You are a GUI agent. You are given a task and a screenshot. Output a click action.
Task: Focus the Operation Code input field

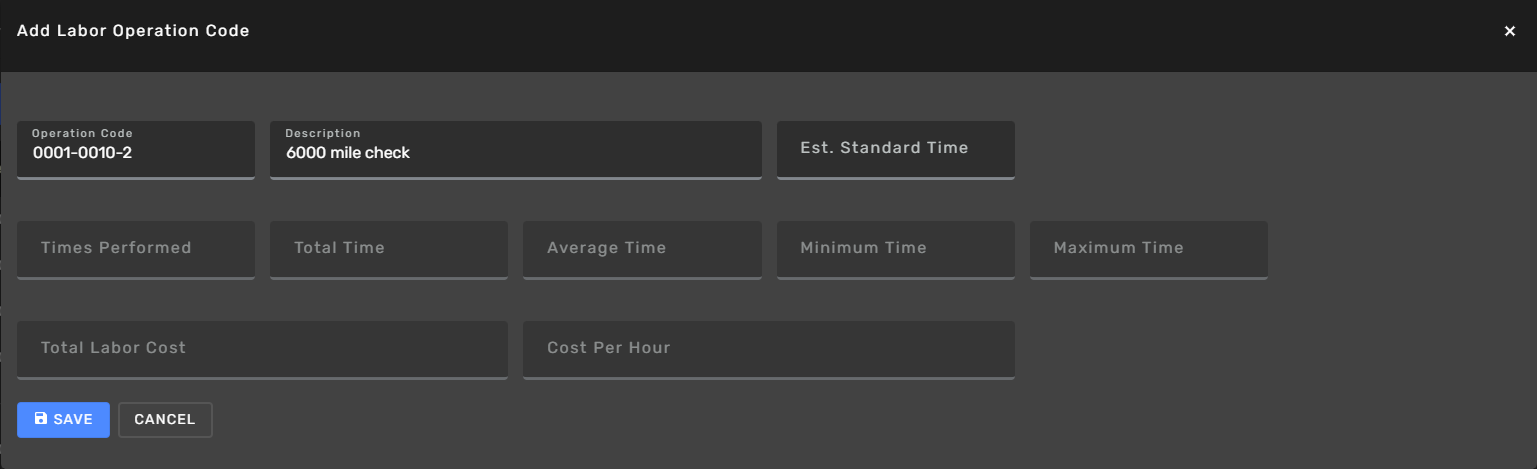pos(136,150)
